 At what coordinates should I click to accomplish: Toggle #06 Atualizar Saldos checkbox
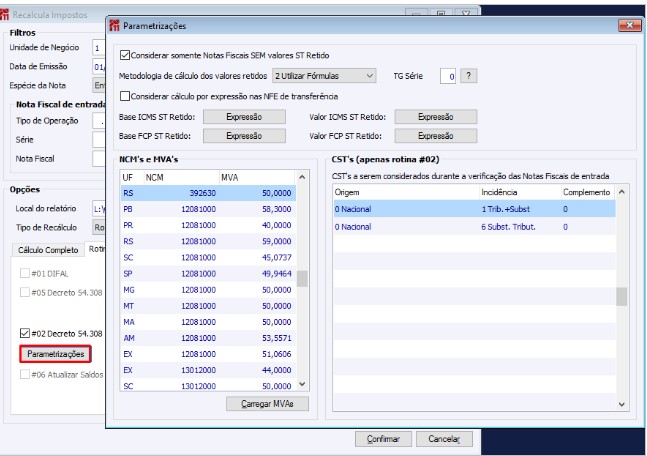[x=25, y=374]
